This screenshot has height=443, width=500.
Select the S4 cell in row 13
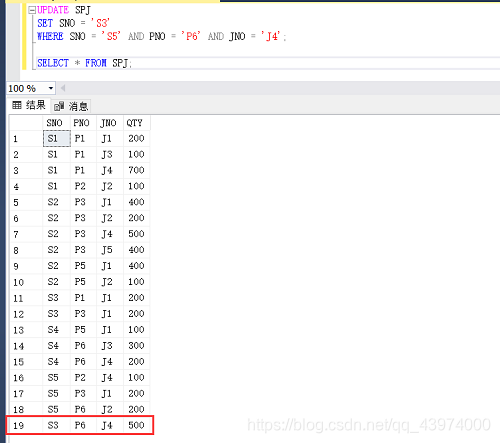56,330
